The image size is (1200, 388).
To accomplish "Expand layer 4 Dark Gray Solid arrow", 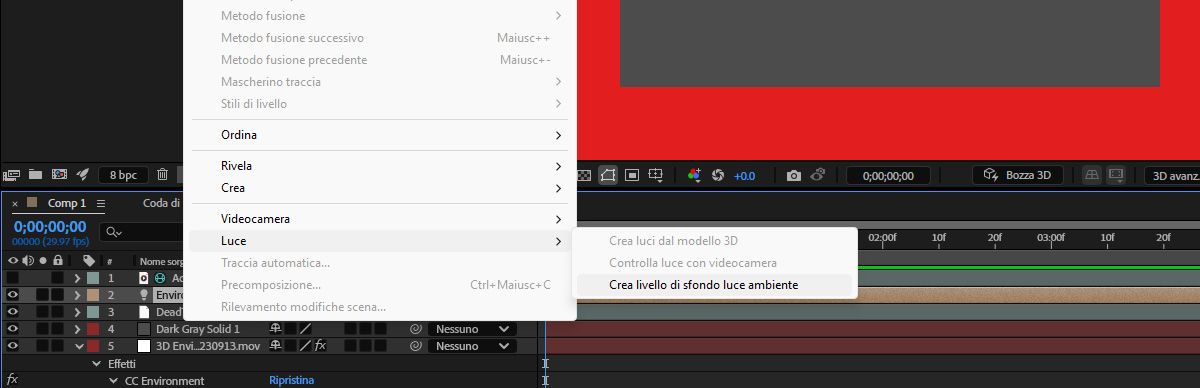I will [x=77, y=329].
